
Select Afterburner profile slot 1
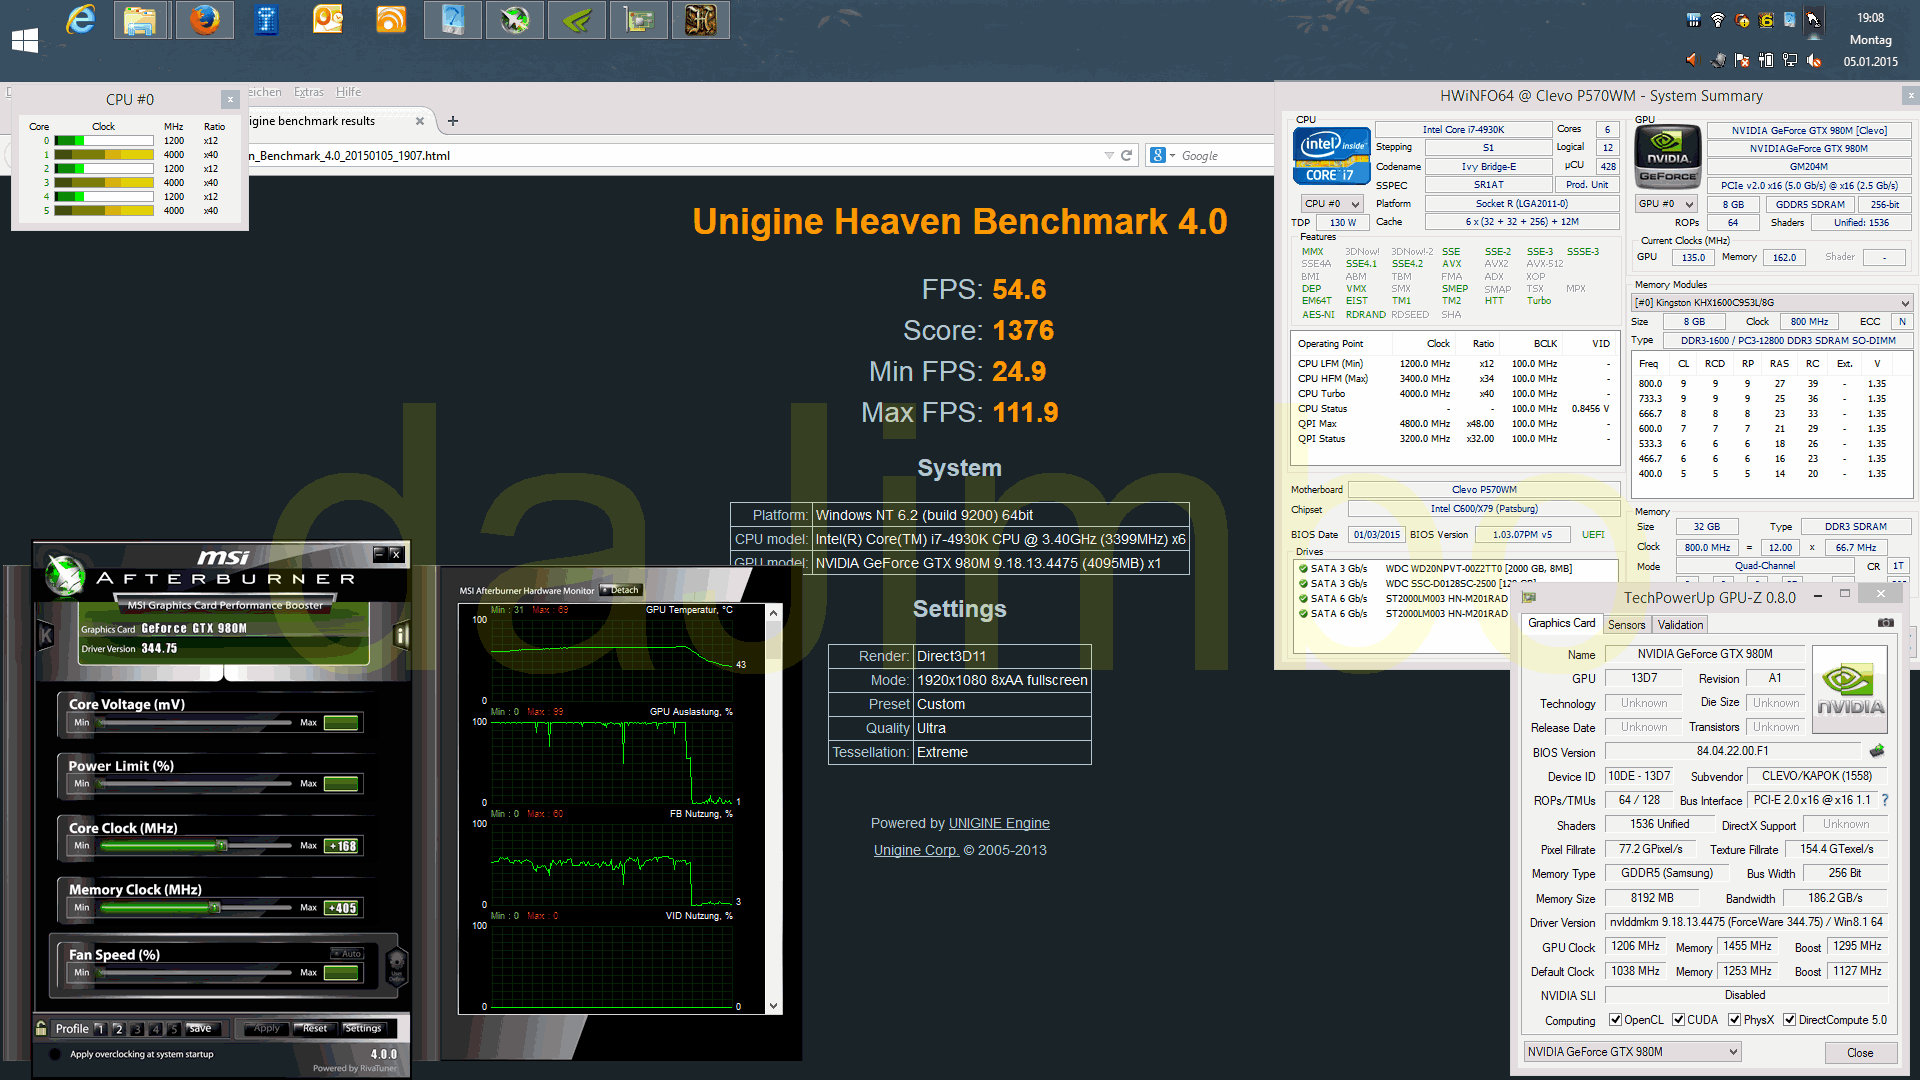click(x=100, y=1028)
